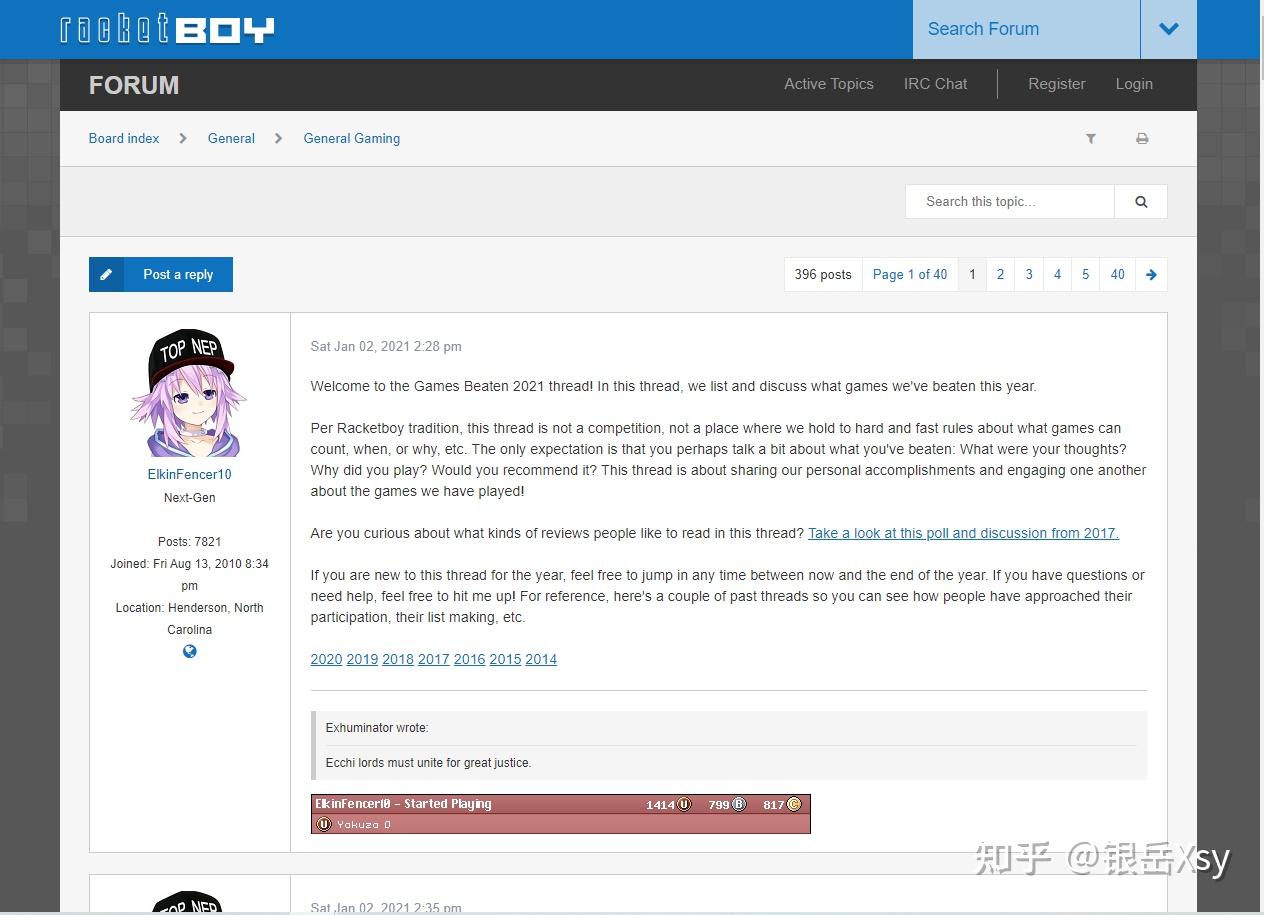This screenshot has width=1264, height=915.
Task: Focus the Search this topic field
Action: tap(1009, 202)
